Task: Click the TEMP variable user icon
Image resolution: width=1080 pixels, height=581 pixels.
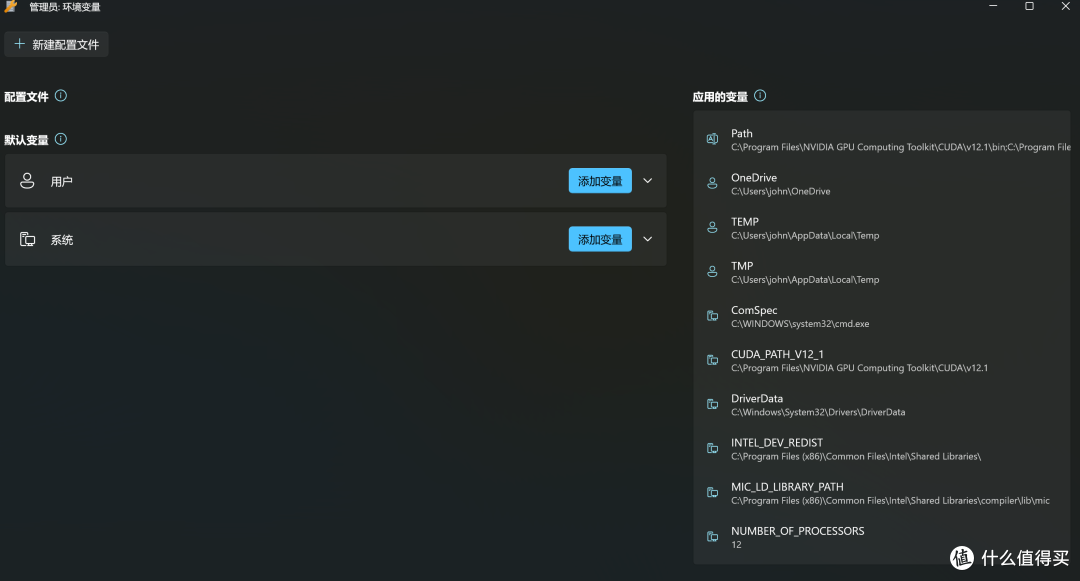Action: (x=712, y=228)
